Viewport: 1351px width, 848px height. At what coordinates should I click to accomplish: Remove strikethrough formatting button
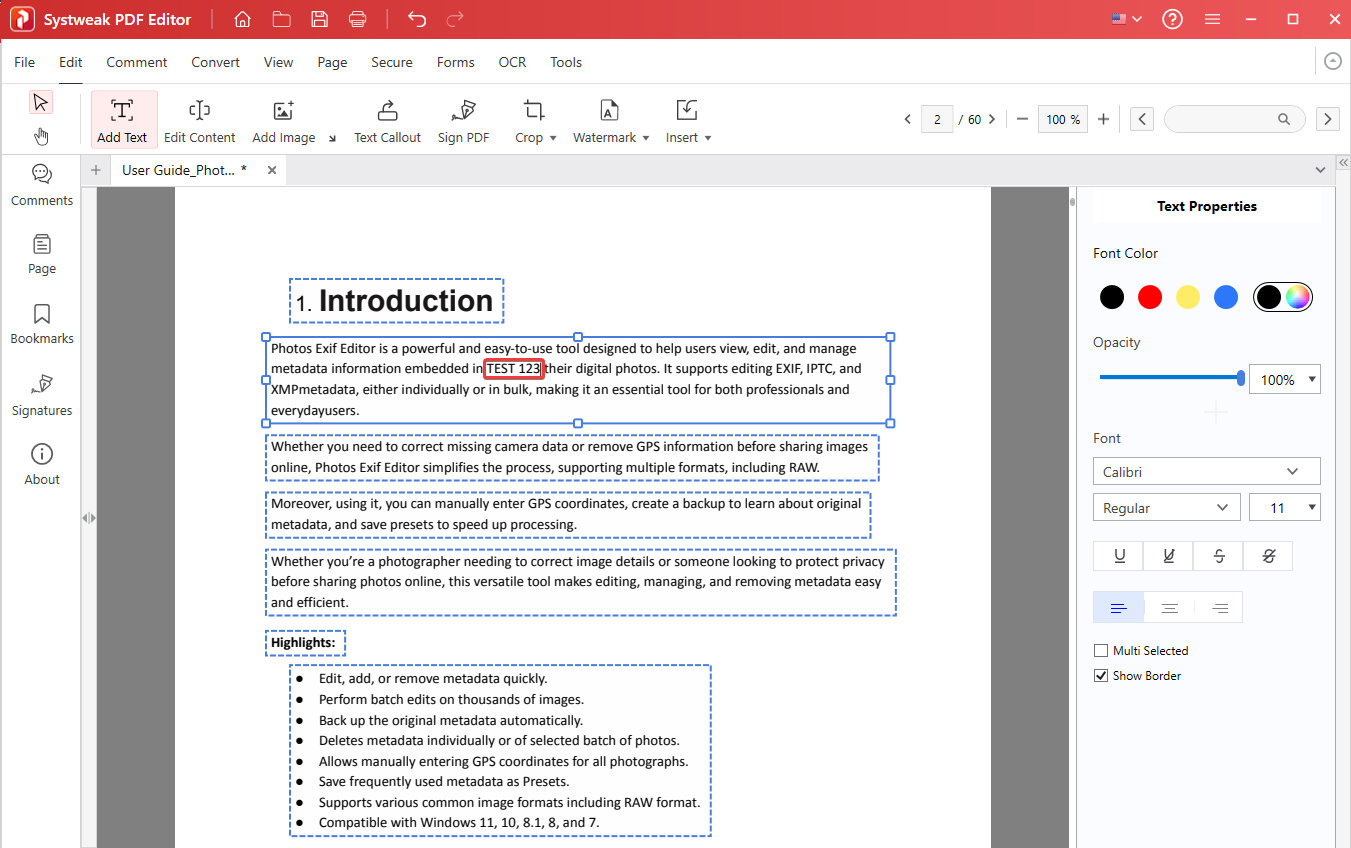click(x=1268, y=556)
